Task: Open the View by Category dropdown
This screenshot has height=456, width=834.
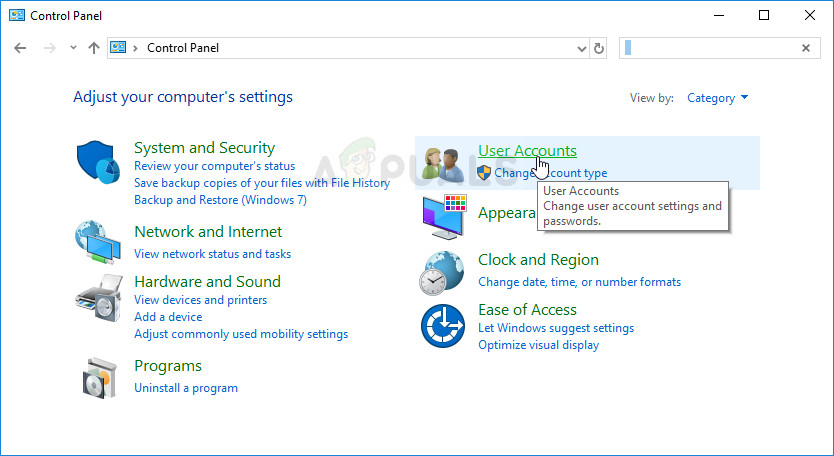Action: [x=717, y=98]
